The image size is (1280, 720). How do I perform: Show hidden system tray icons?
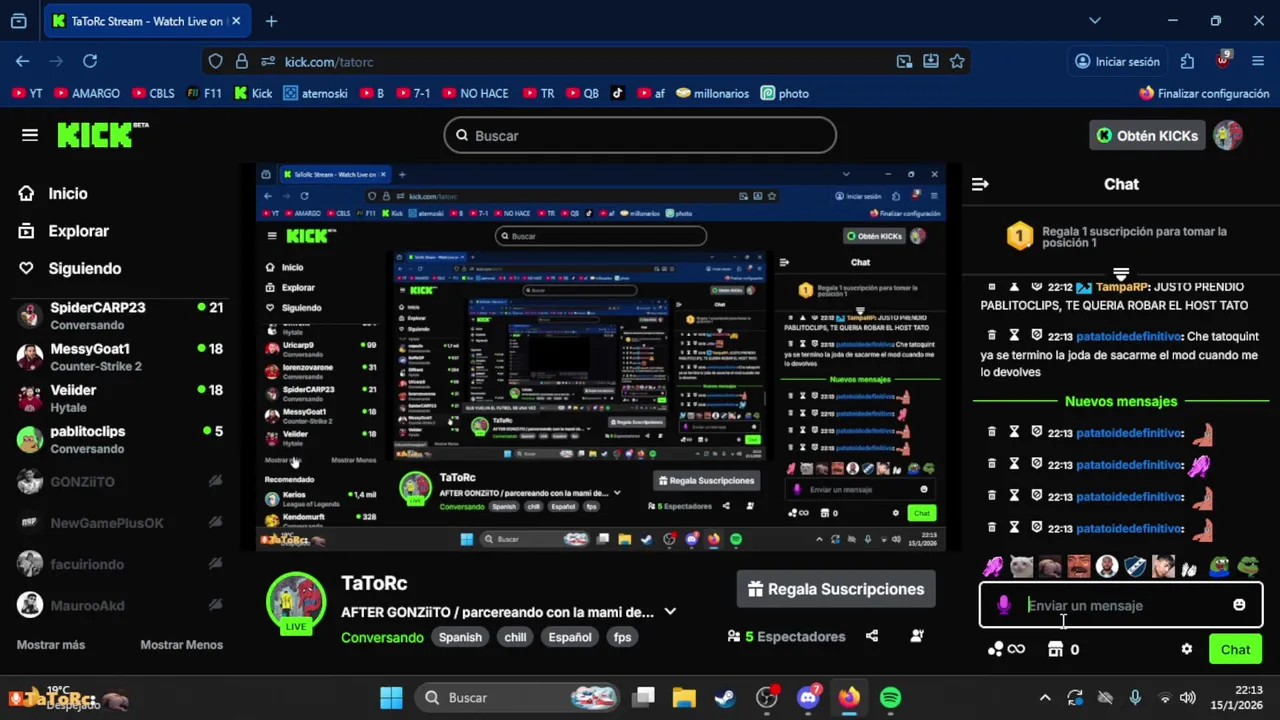[x=1045, y=697]
